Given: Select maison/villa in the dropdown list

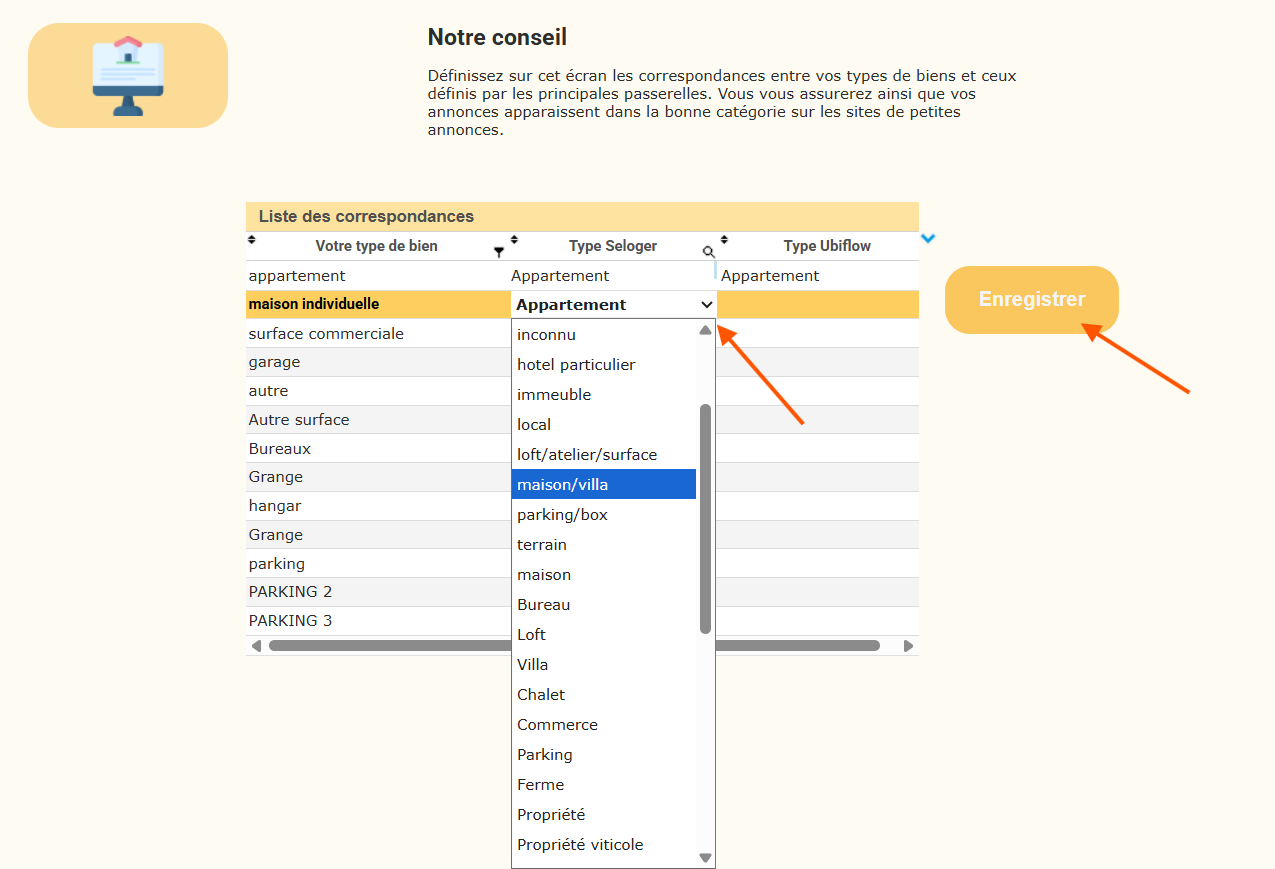Looking at the screenshot, I should click(x=604, y=485).
